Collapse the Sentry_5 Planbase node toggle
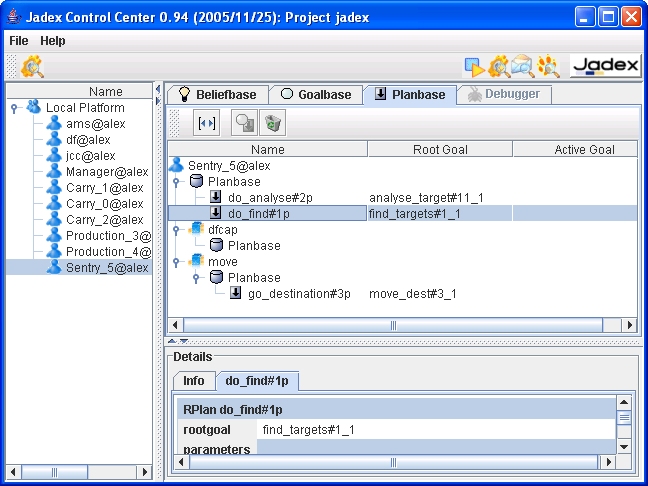 click(176, 182)
